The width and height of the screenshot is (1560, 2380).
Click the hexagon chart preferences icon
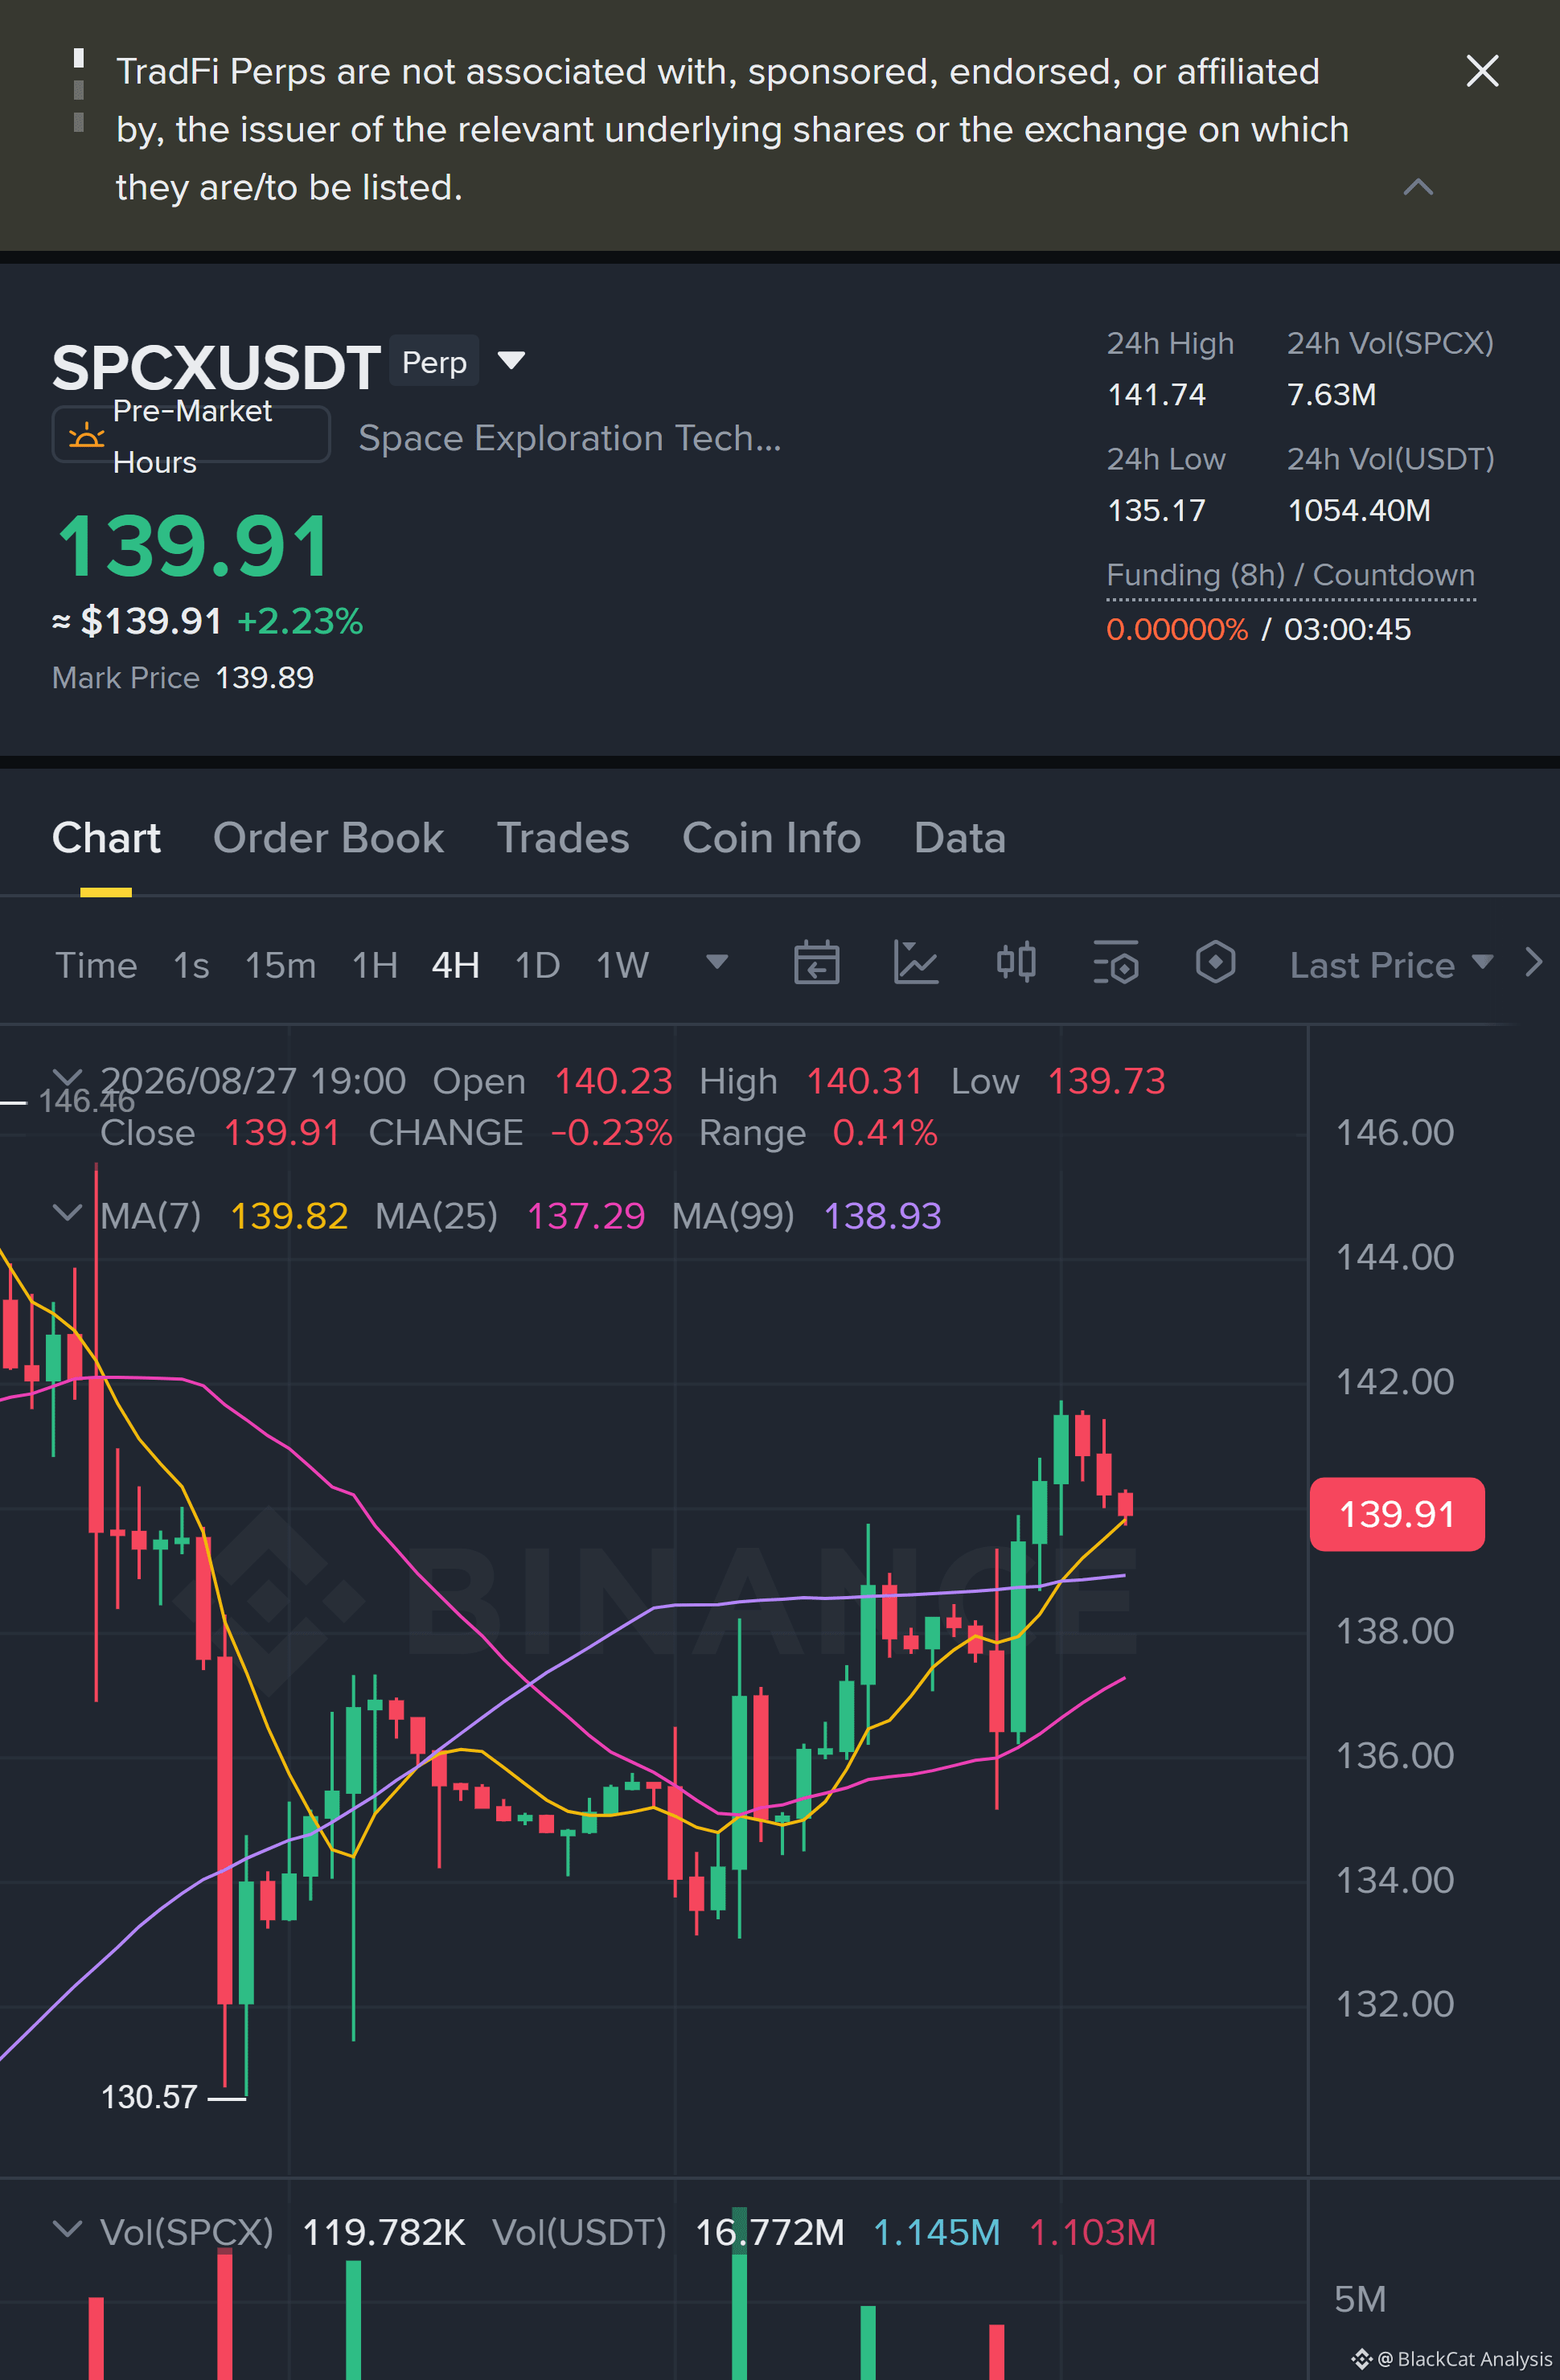(x=1215, y=963)
